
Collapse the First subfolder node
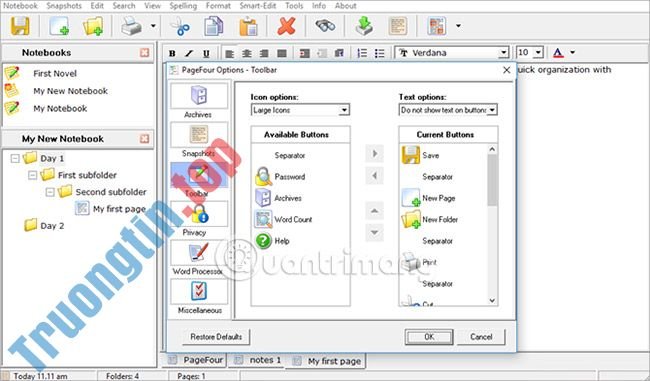[32, 175]
